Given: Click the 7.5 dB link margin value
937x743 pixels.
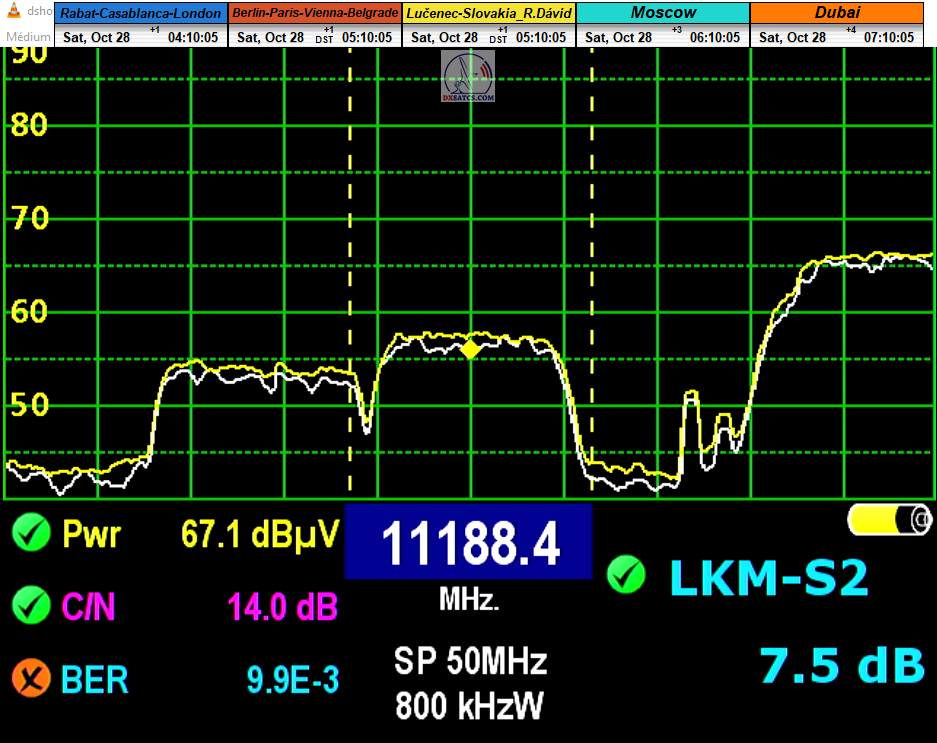Looking at the screenshot, I should point(840,666).
